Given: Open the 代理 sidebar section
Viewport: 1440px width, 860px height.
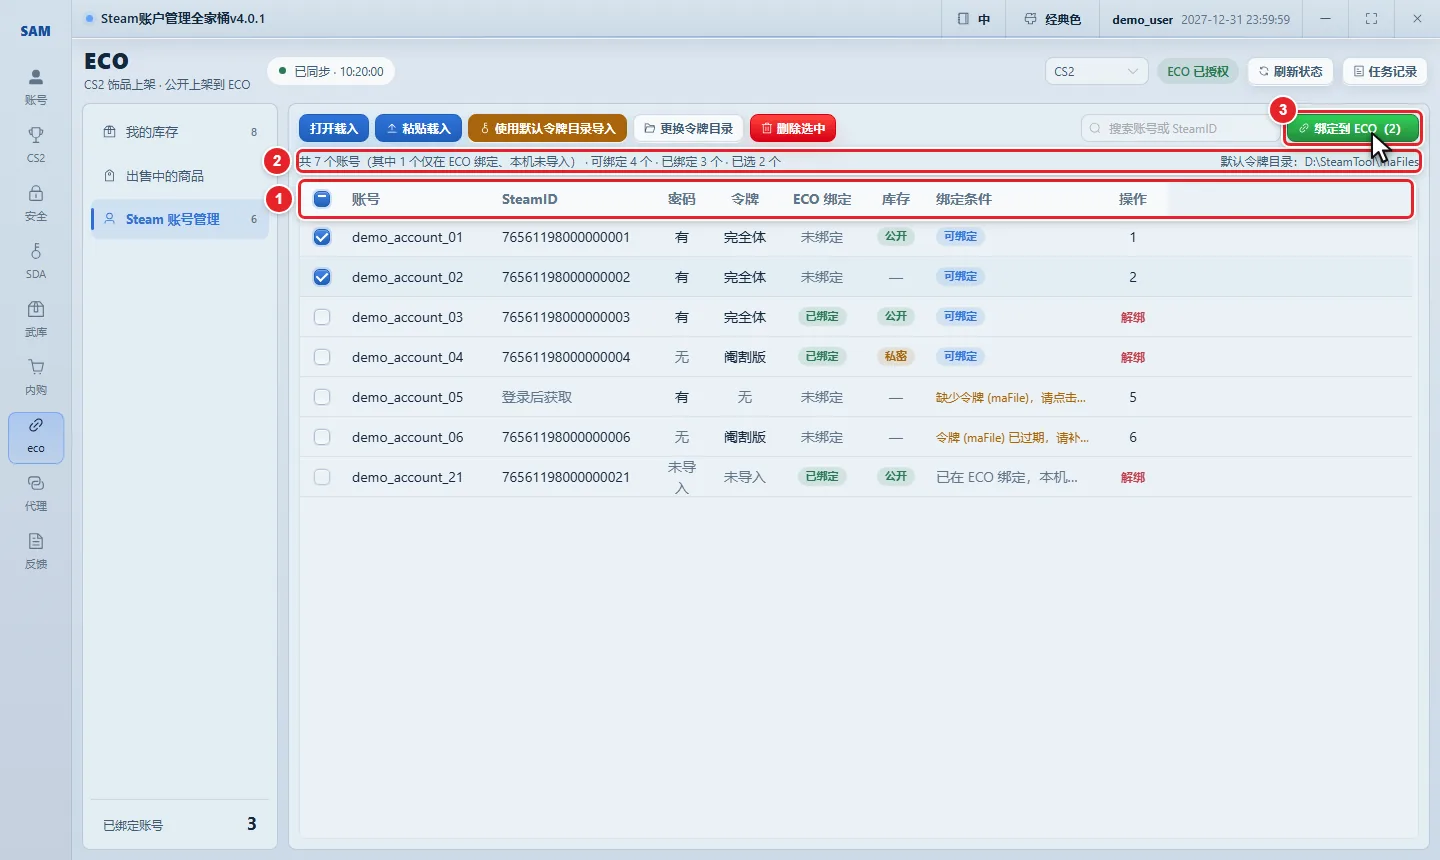Looking at the screenshot, I should (36, 493).
